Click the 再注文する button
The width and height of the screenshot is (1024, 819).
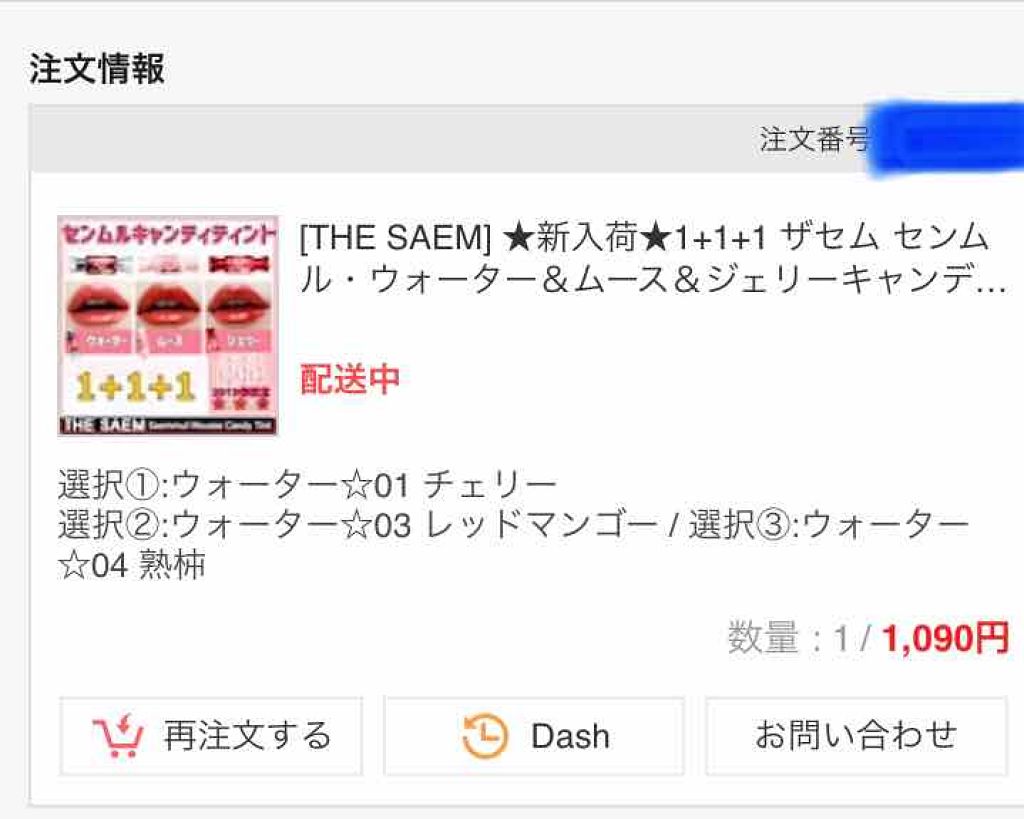pos(211,736)
